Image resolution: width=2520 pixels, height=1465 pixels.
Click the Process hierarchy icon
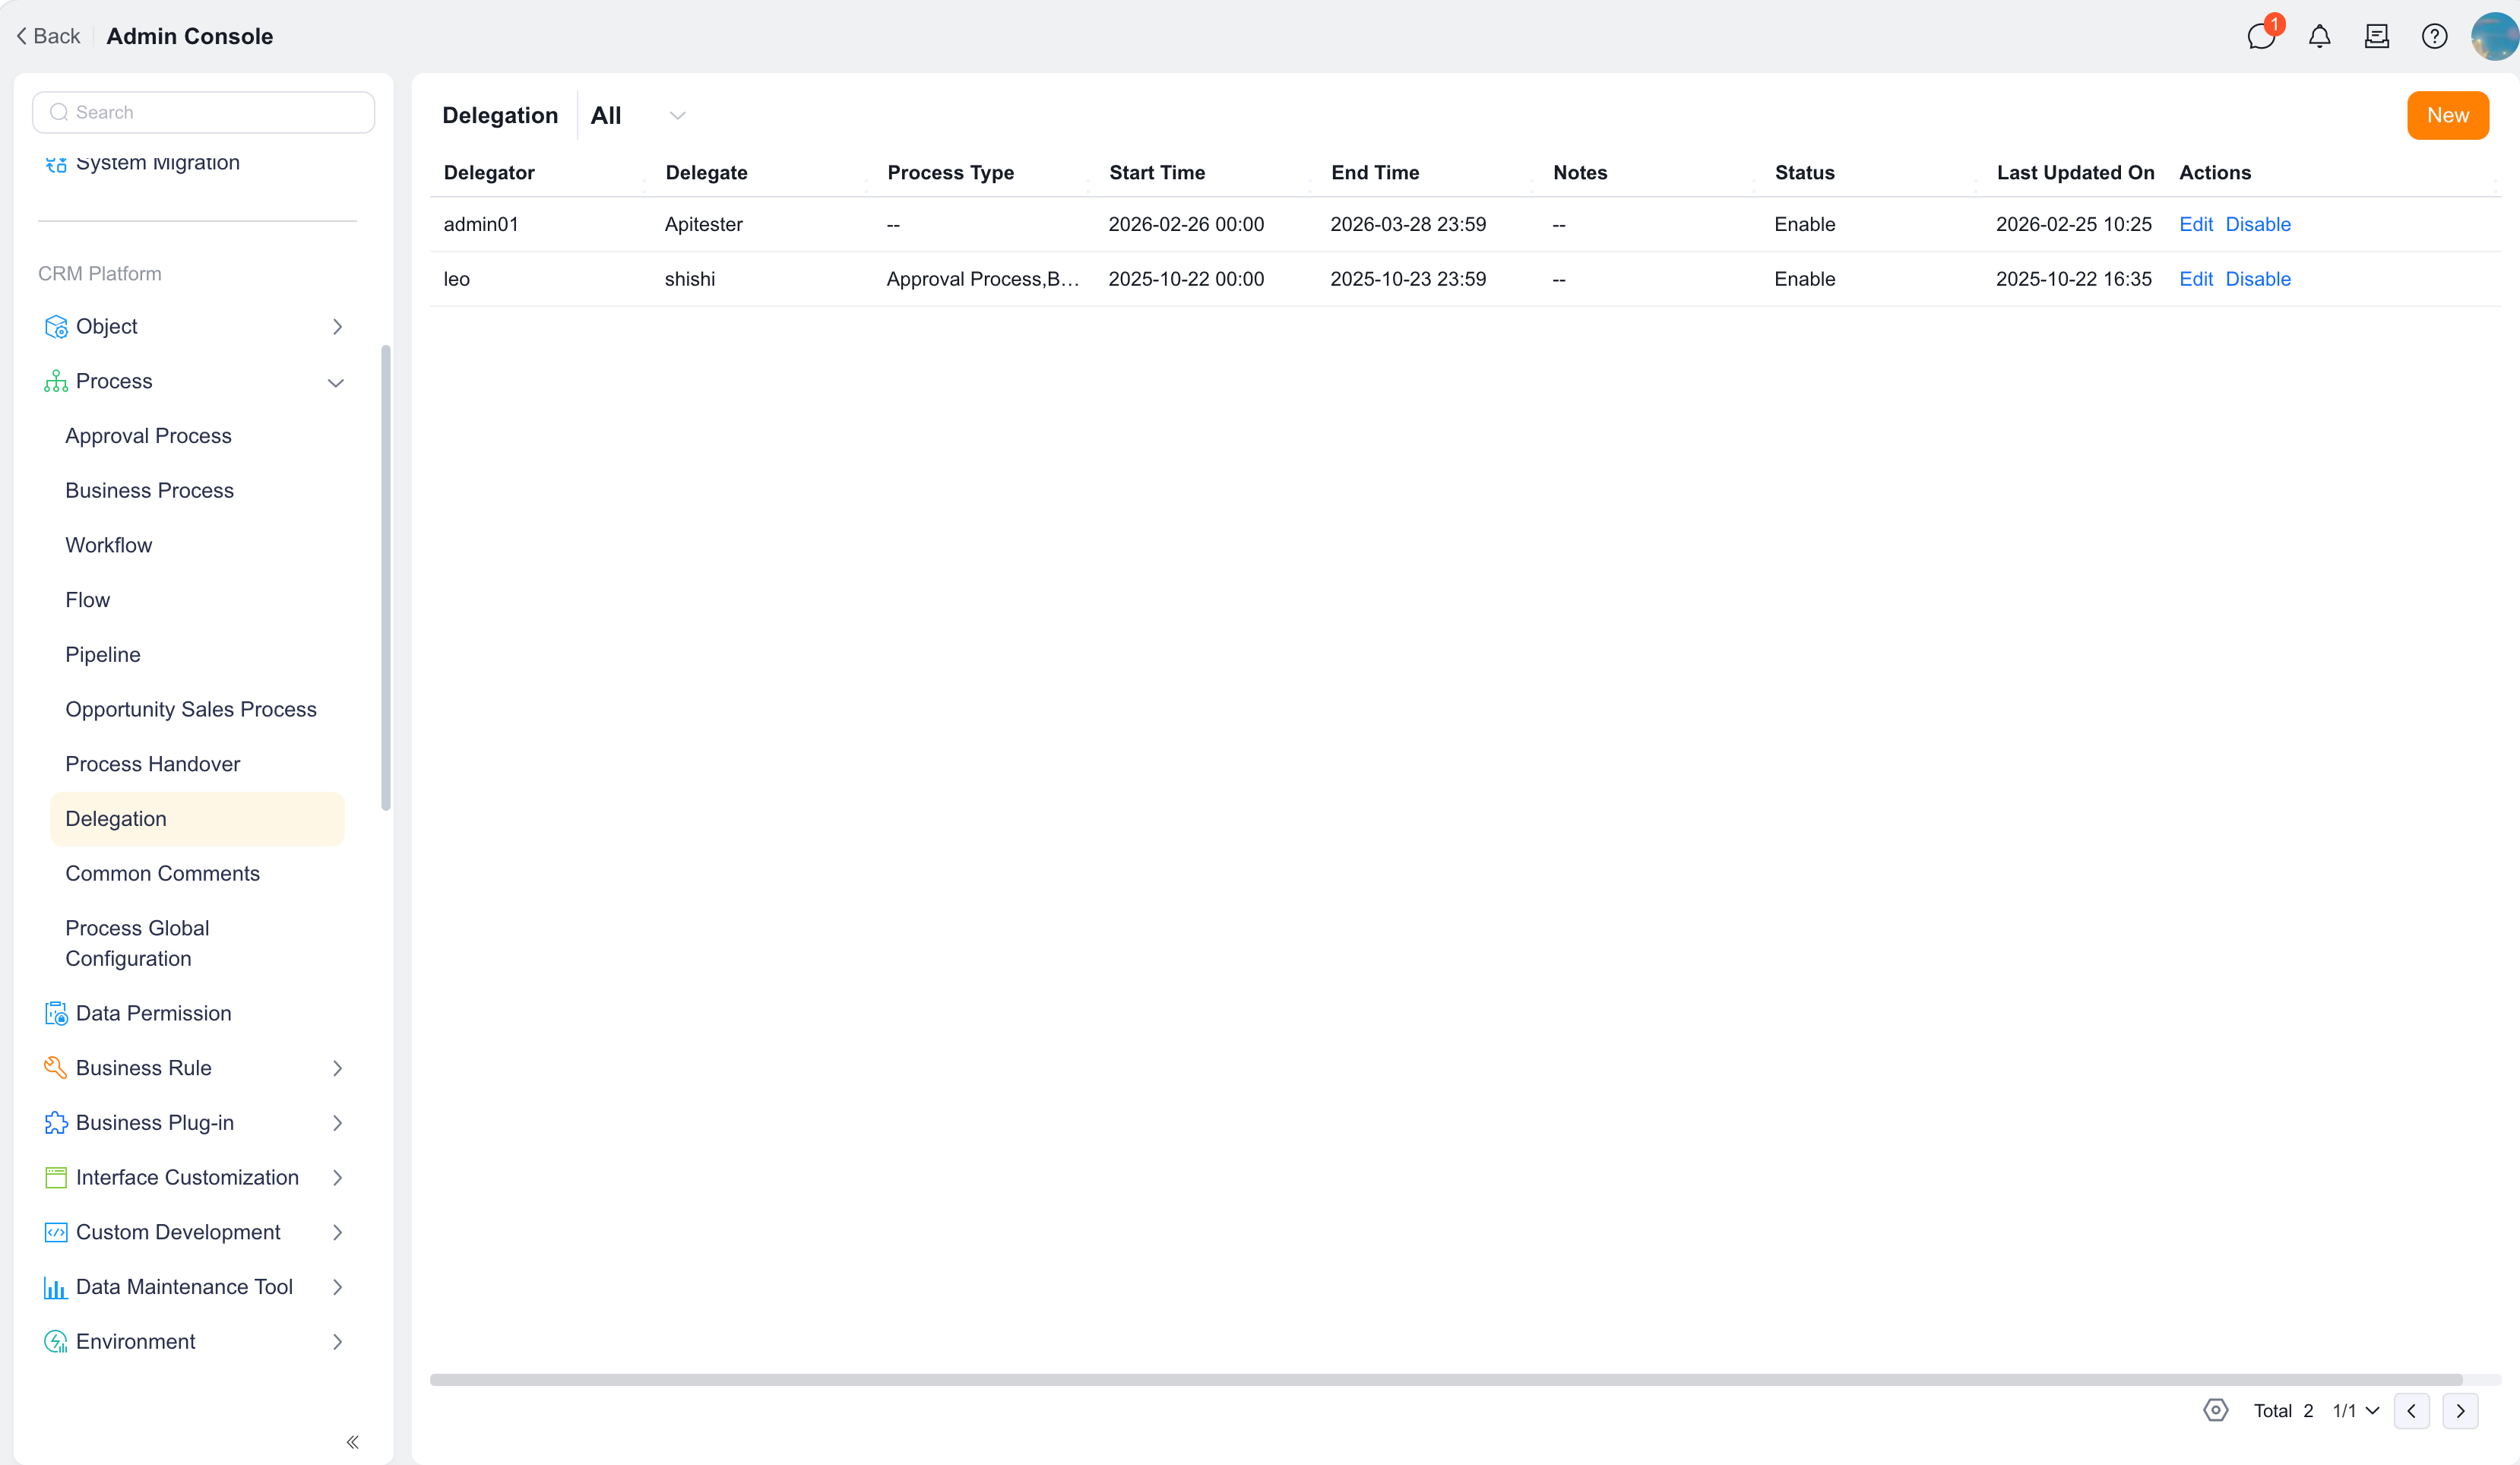click(56, 381)
